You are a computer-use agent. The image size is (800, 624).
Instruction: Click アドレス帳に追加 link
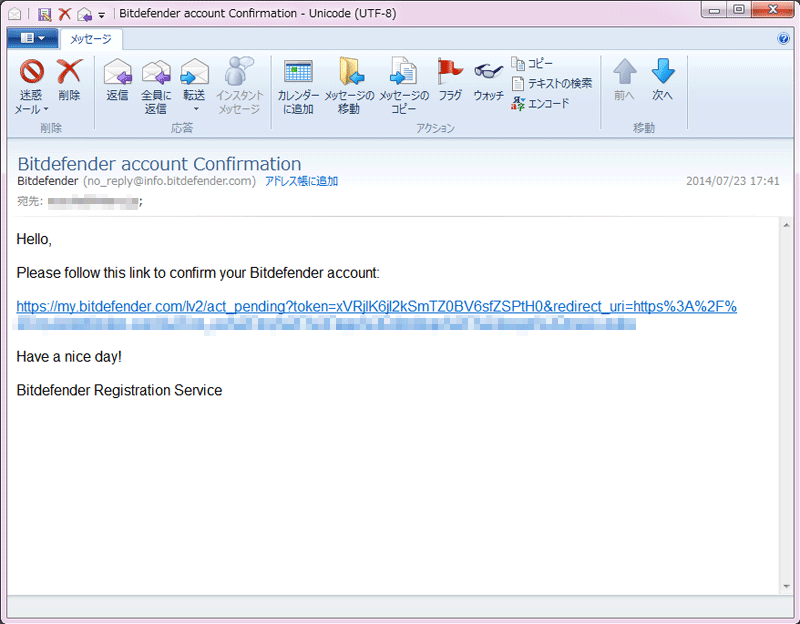tap(302, 181)
